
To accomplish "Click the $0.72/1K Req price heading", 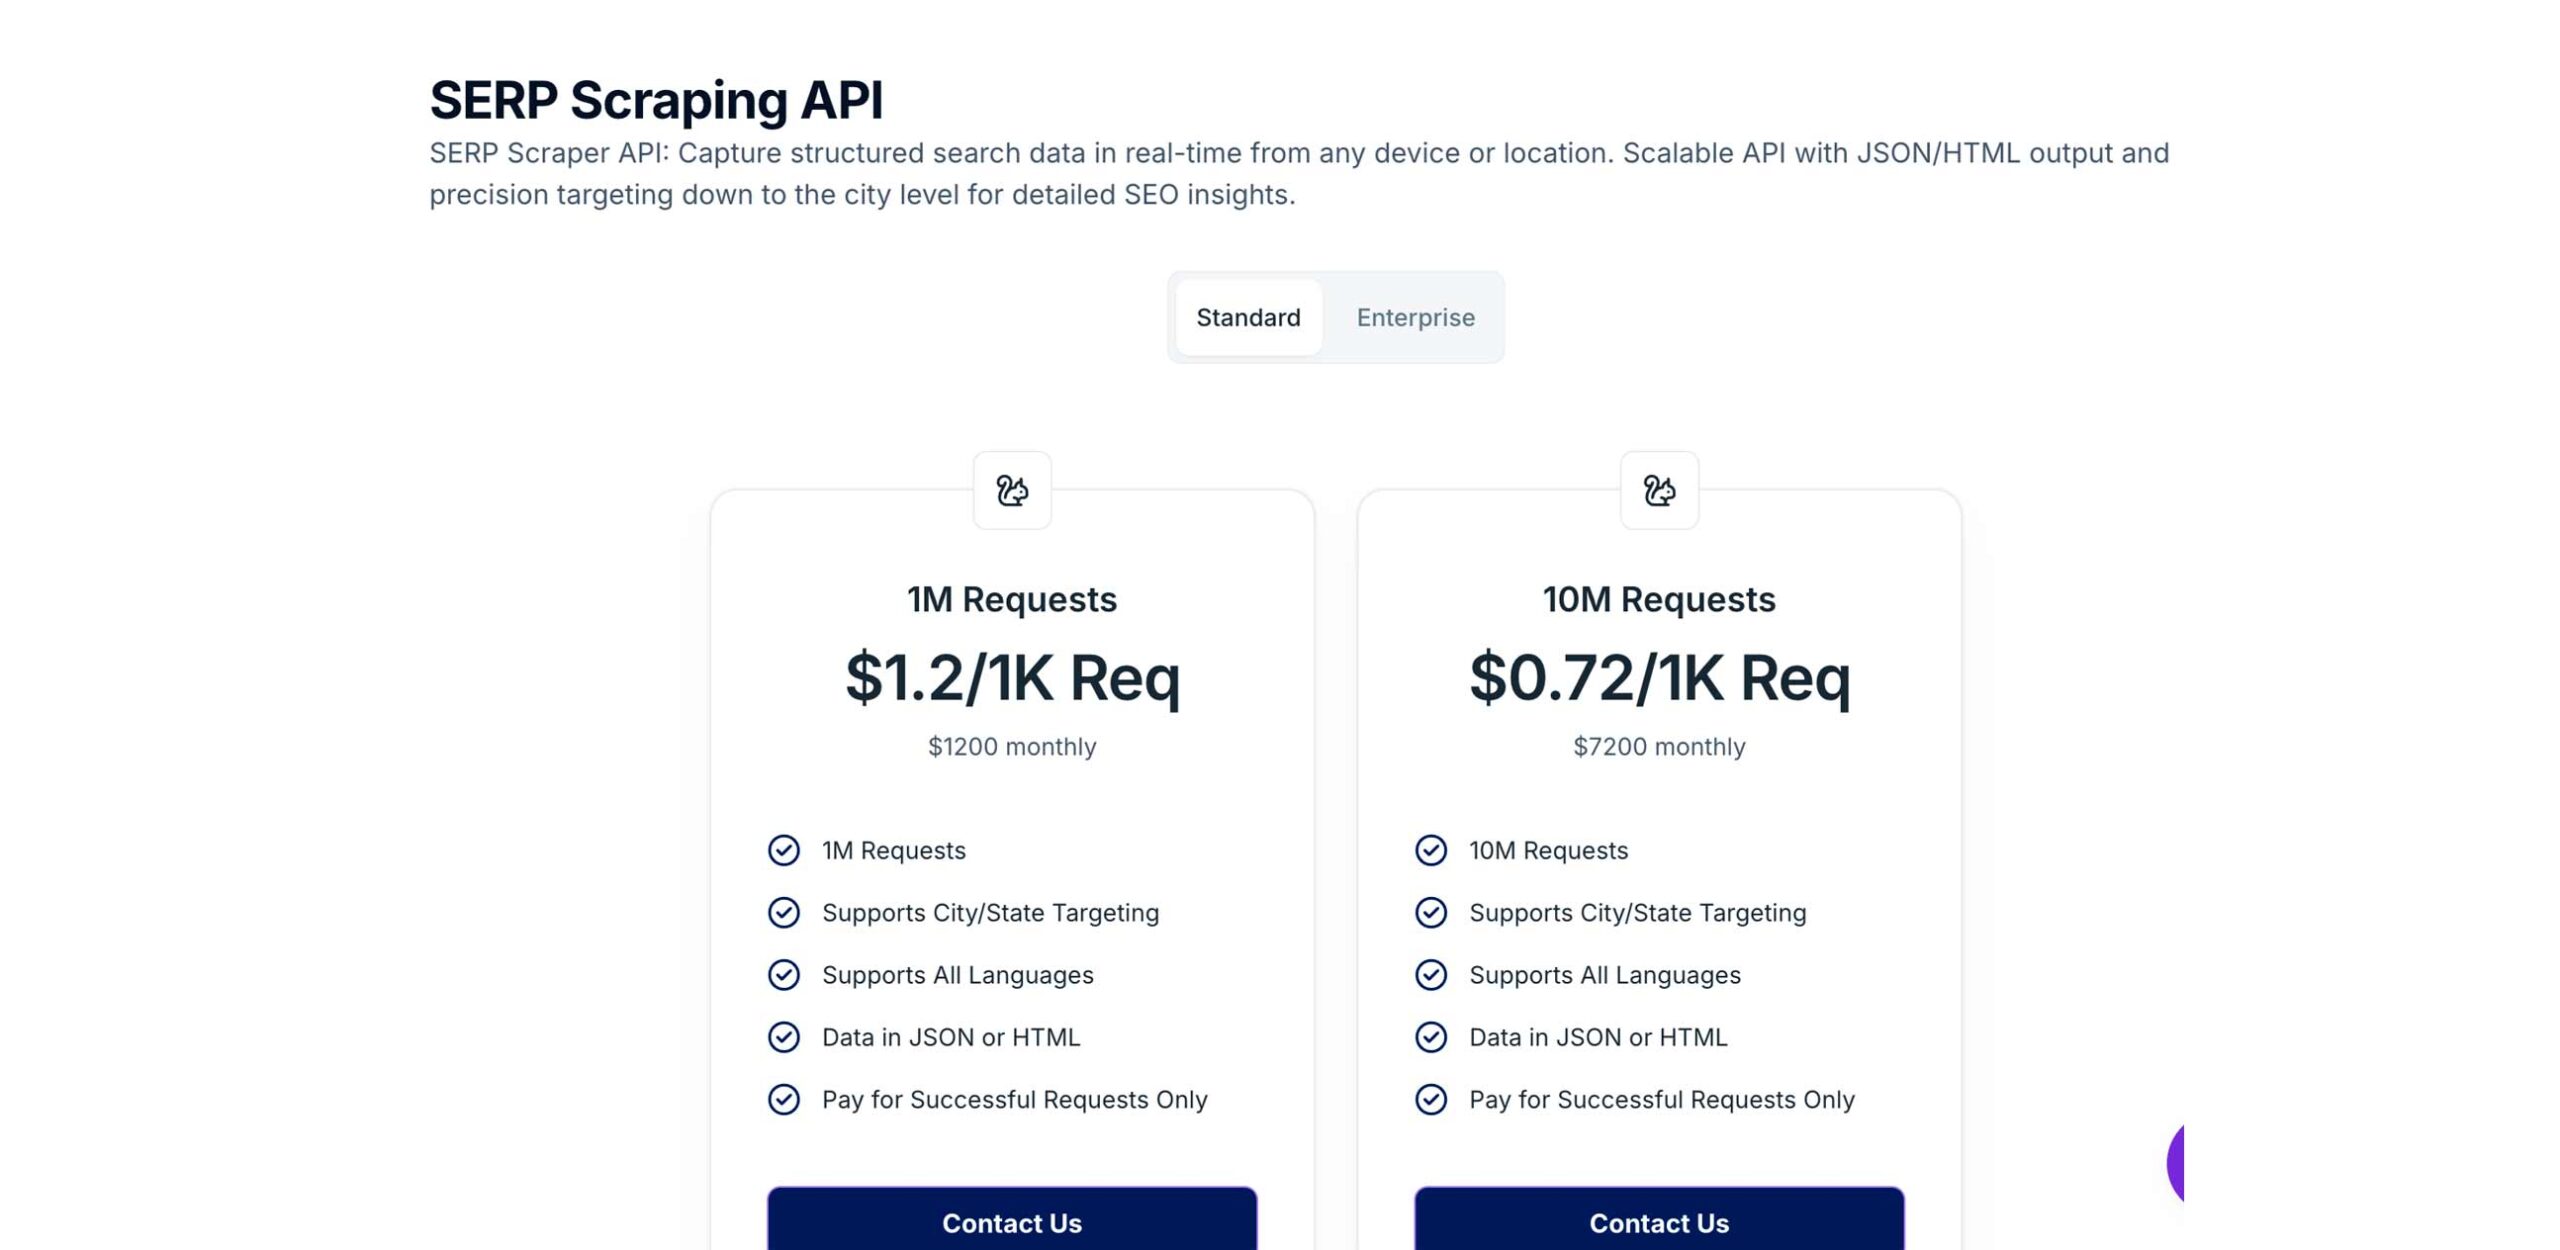I will tap(1659, 678).
